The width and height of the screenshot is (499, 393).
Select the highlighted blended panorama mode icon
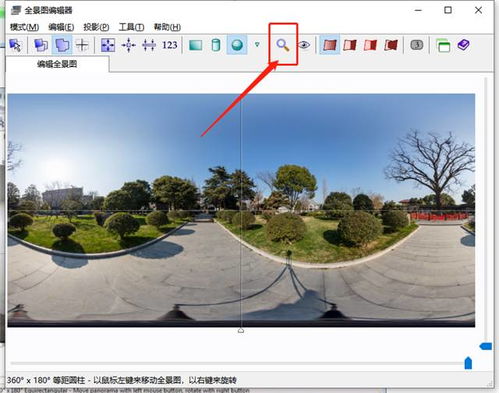click(x=62, y=45)
